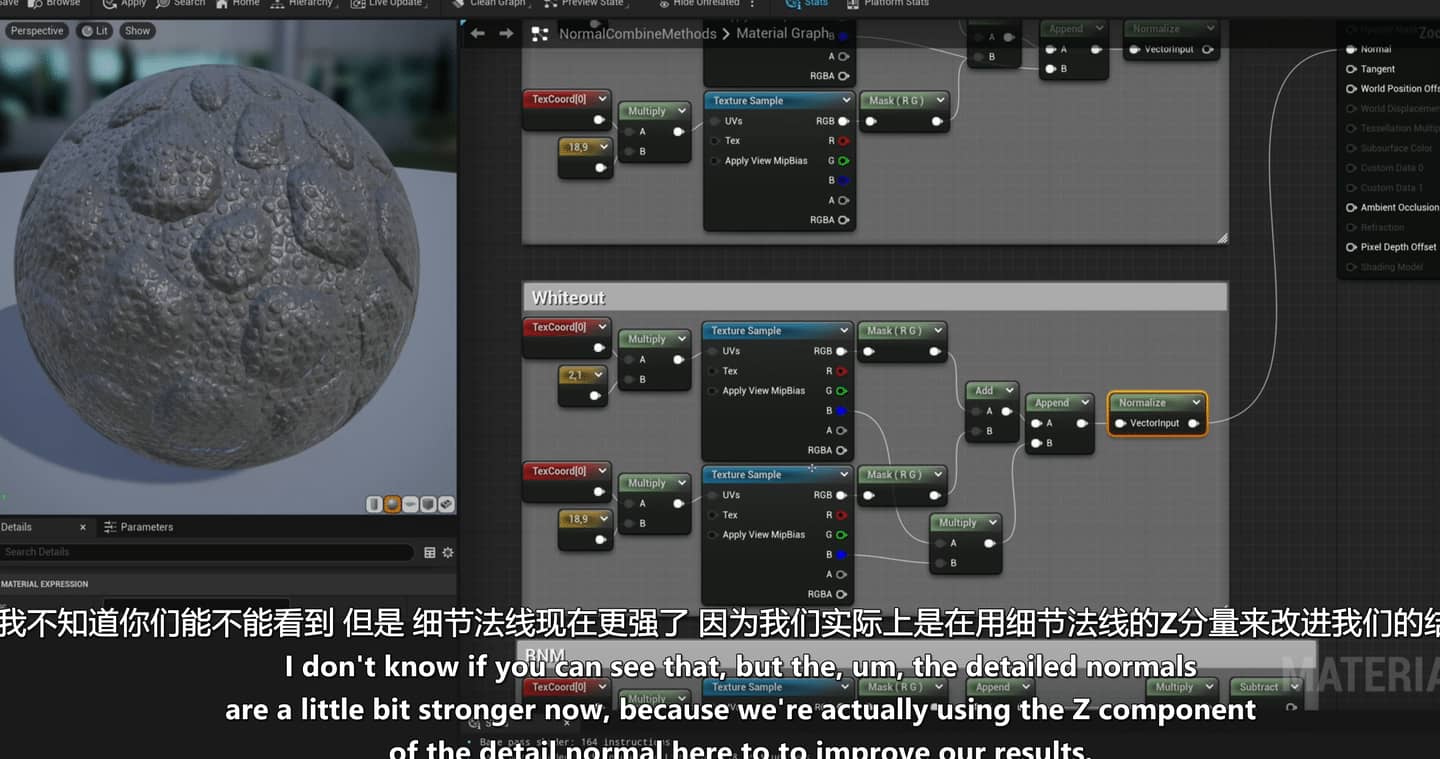
Task: Click the Search toolbar button
Action: tap(180, 4)
